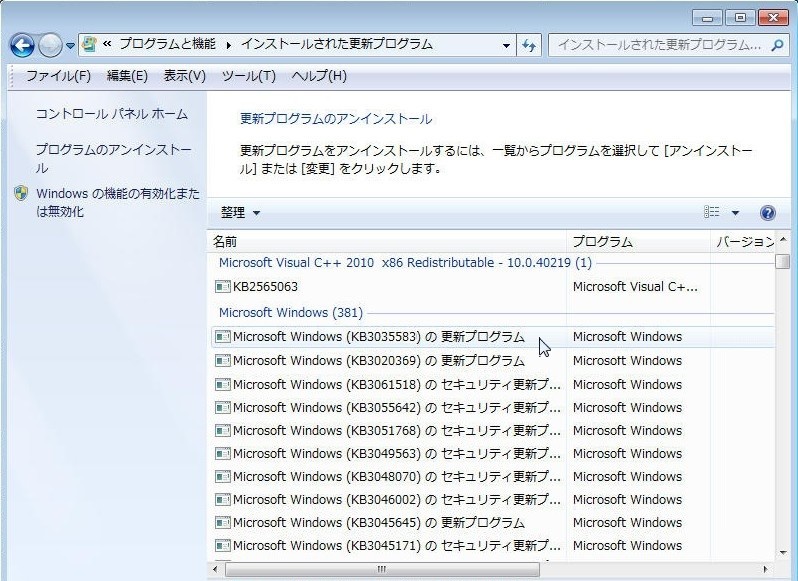Select the KB3035583 update row

[492, 336]
